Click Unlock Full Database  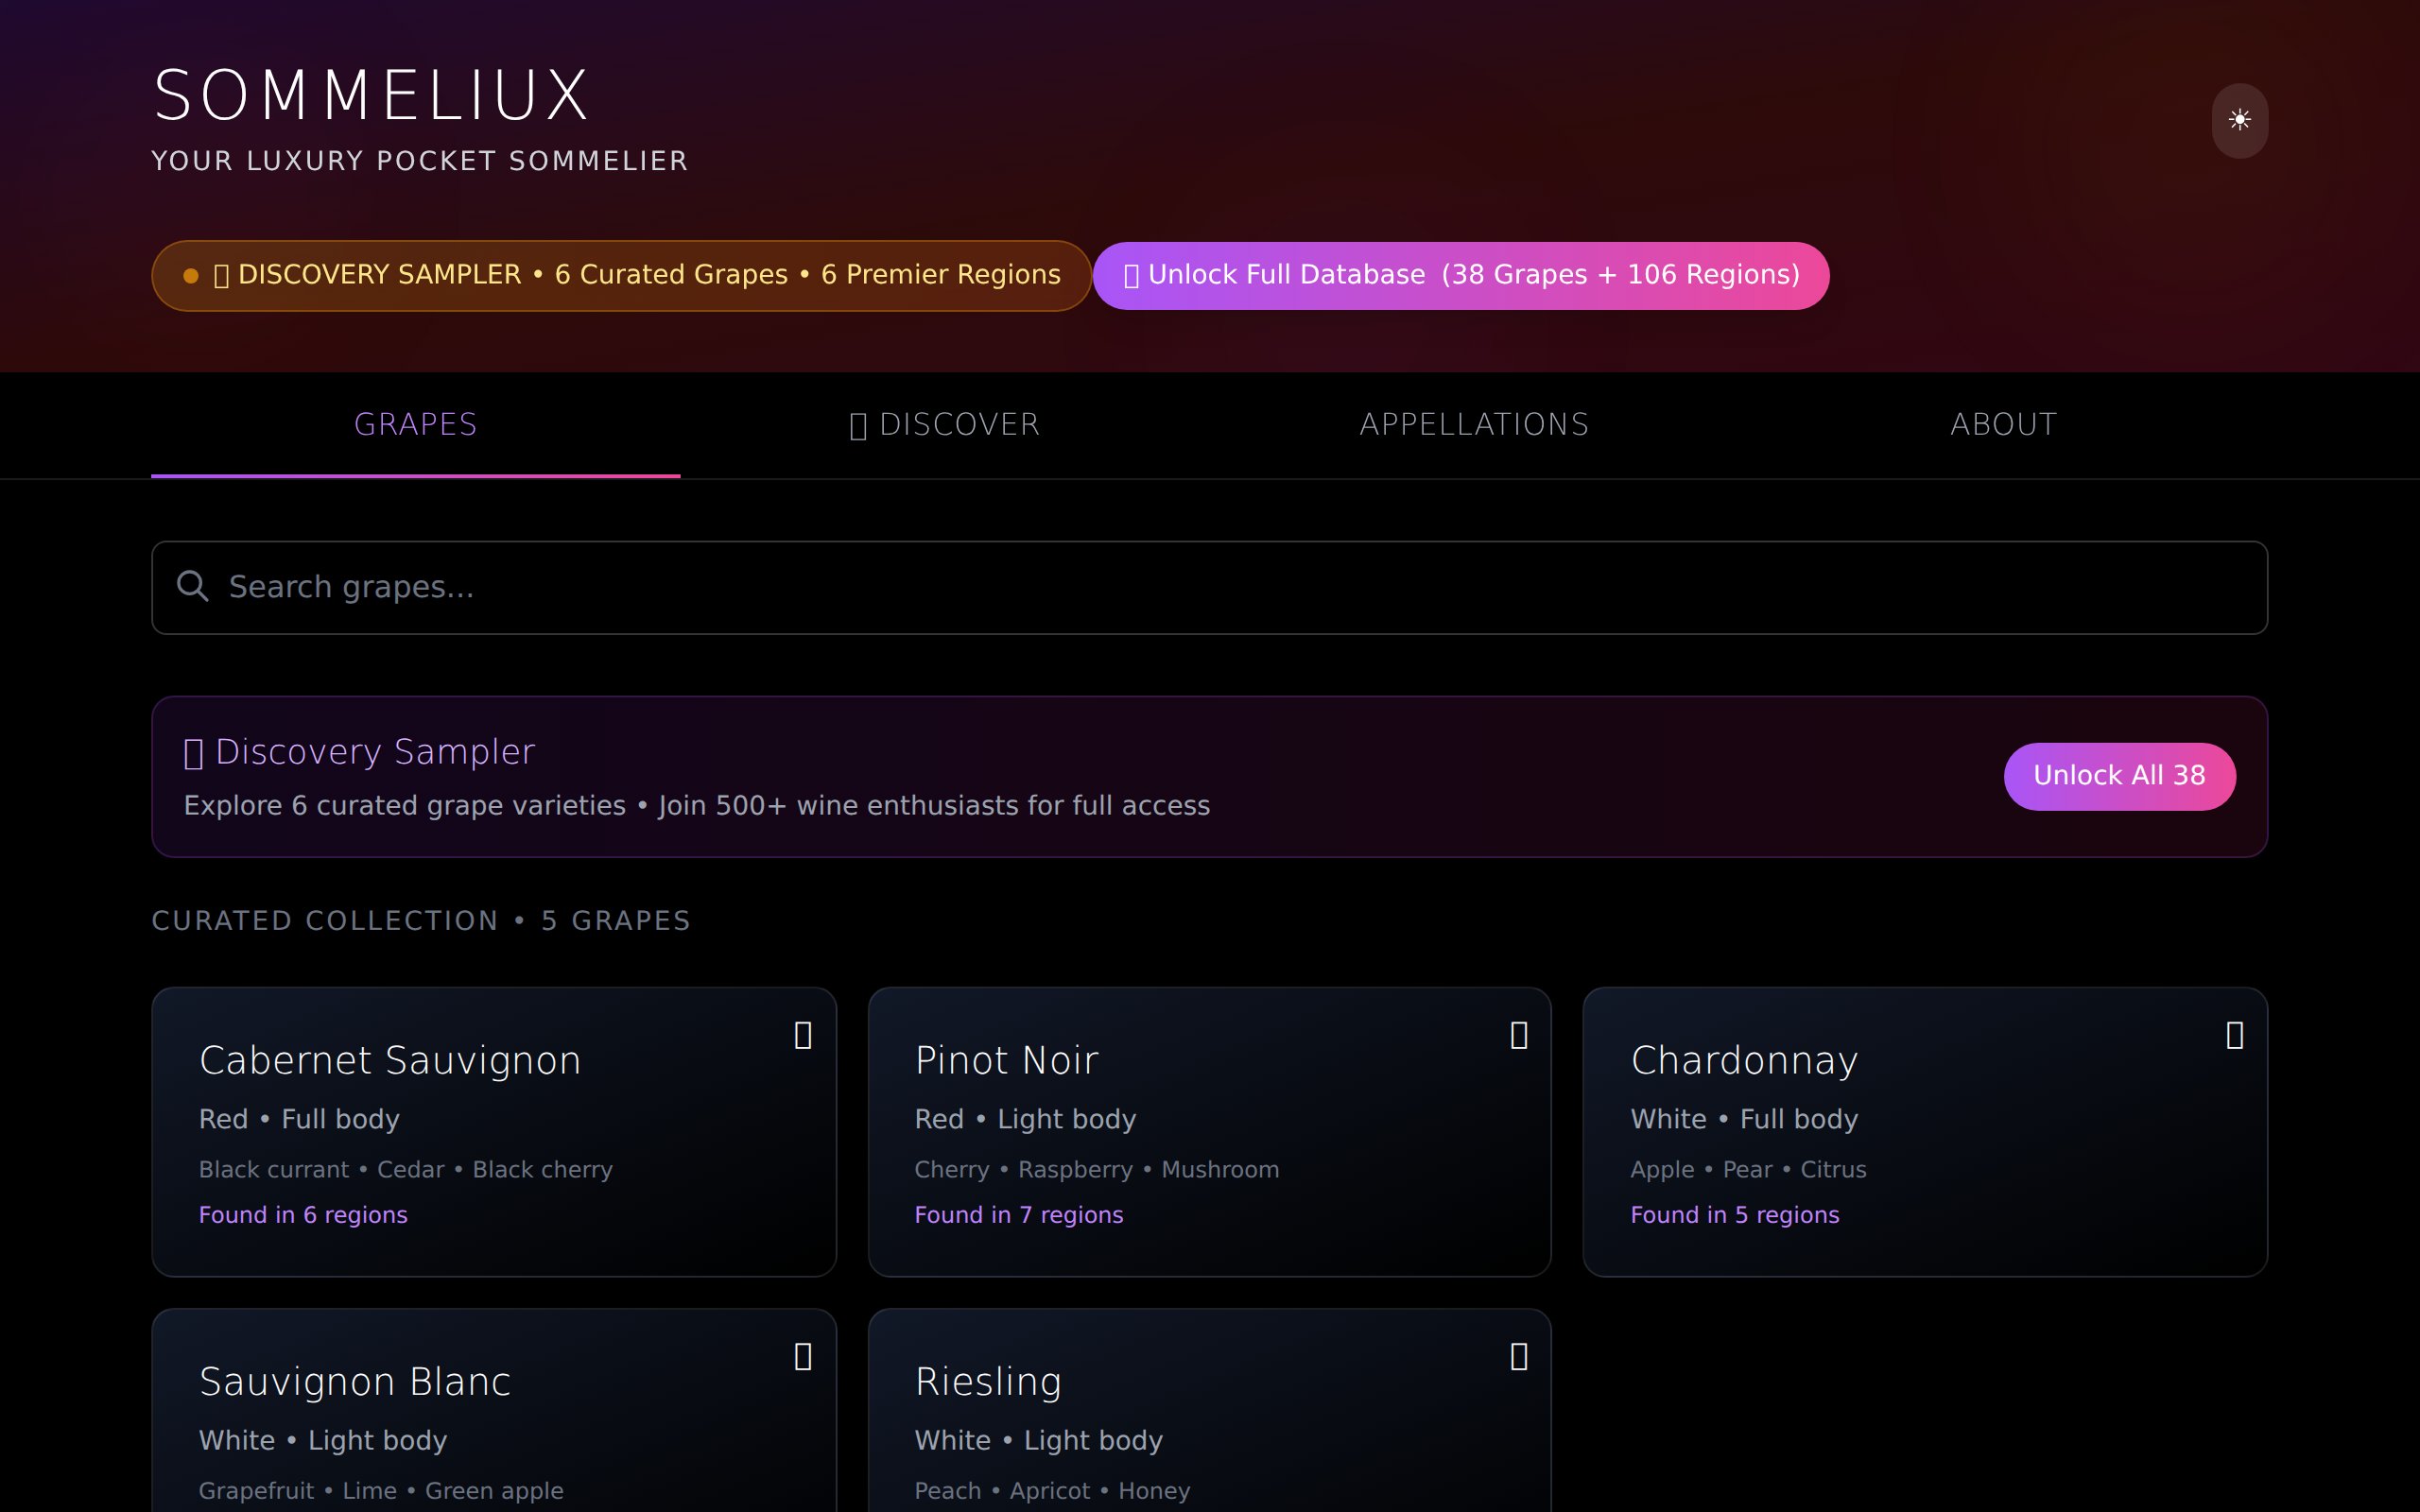(x=1462, y=274)
